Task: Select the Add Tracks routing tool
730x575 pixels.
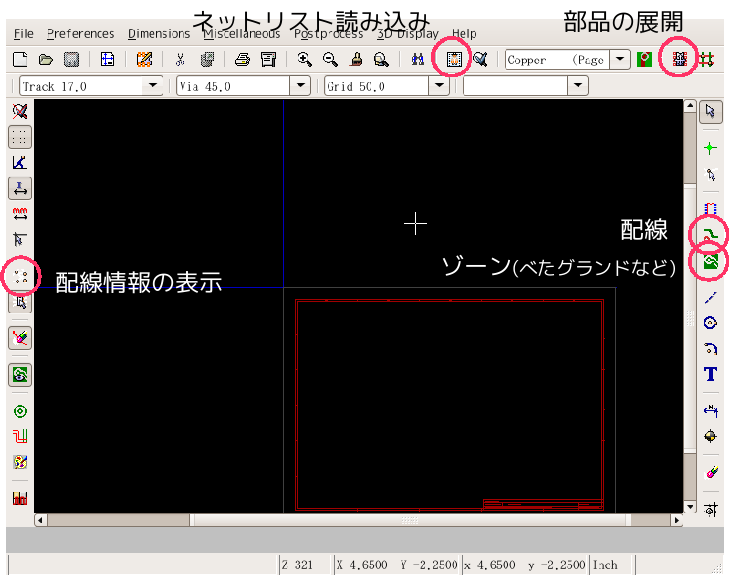Action: [x=710, y=235]
